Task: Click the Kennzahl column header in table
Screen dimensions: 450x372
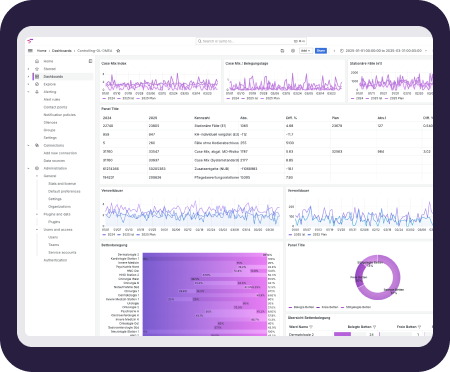Action: coord(203,118)
